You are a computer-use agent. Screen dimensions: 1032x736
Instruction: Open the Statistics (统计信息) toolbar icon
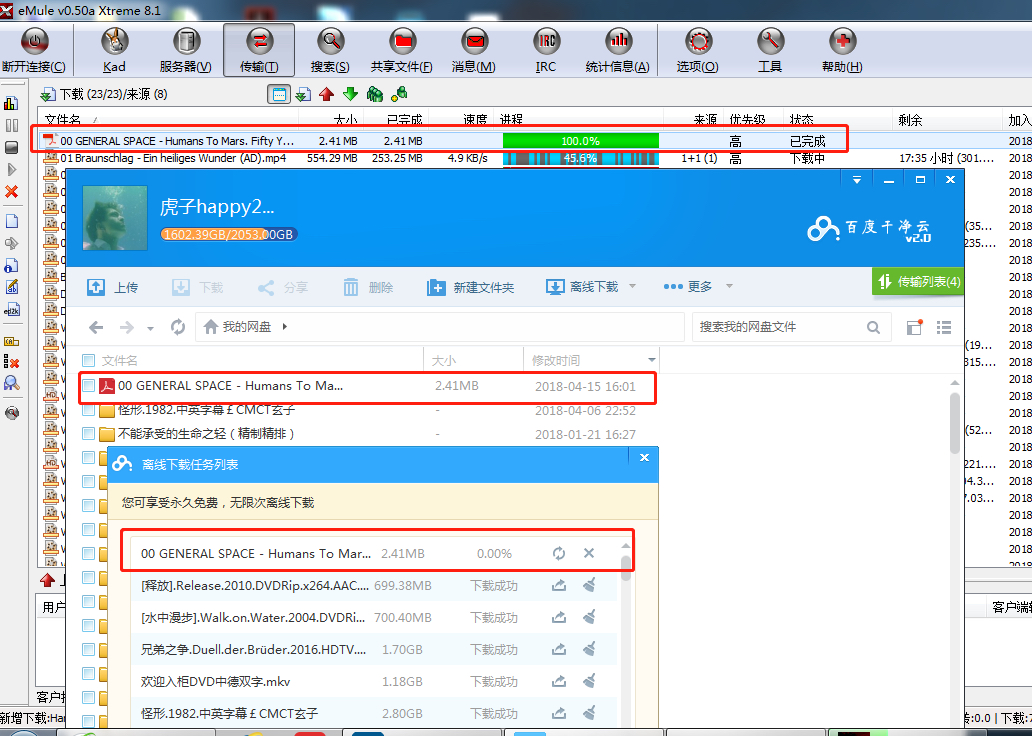pyautogui.click(x=618, y=42)
